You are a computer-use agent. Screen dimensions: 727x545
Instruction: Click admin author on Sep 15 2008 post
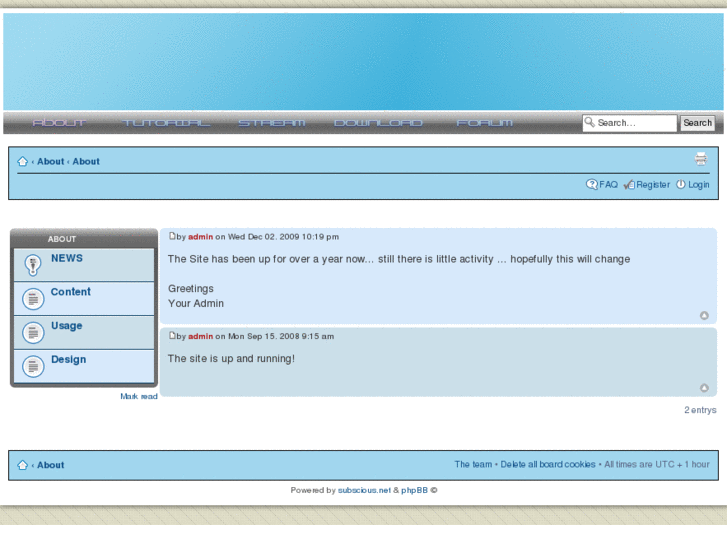click(x=200, y=336)
